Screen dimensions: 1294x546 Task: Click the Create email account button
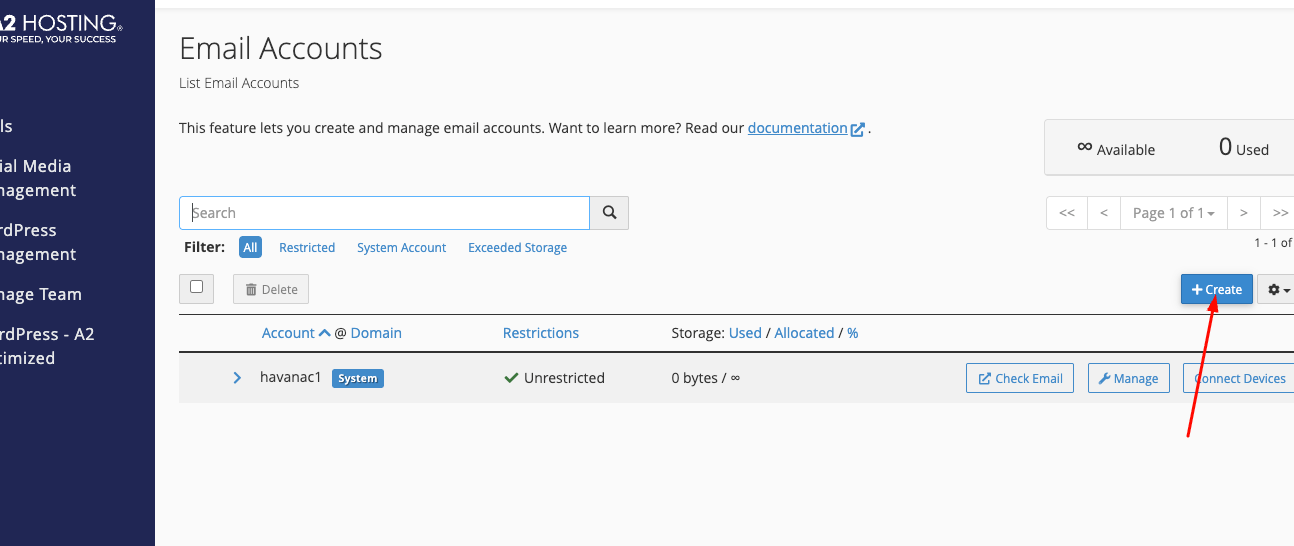[x=1216, y=290]
